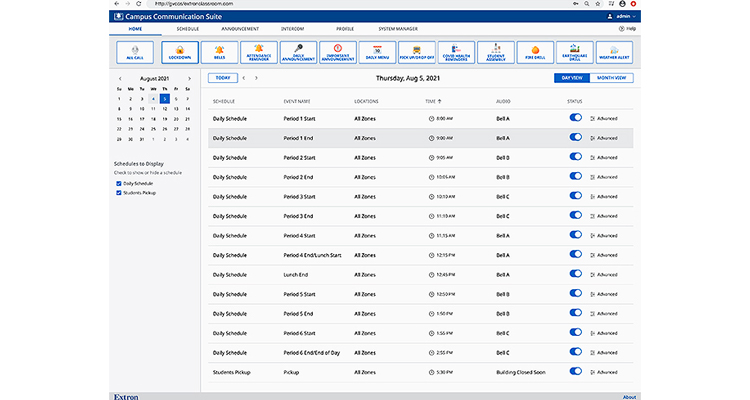Open Advanced settings for Pickup event
This screenshot has width=750, height=400.
604,372
